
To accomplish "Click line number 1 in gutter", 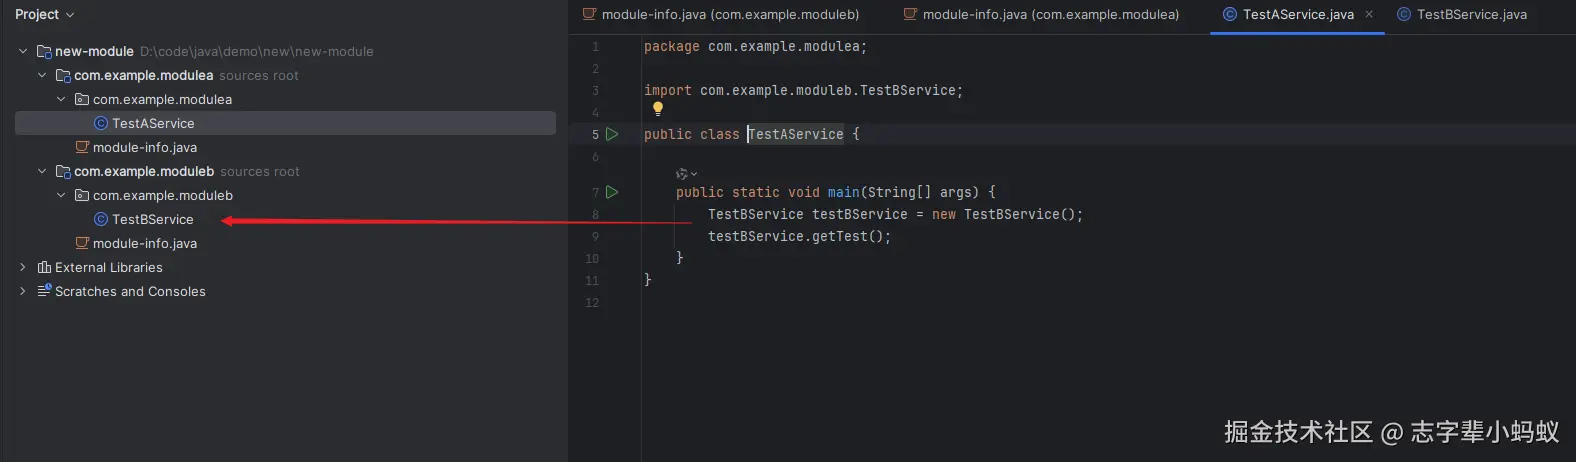I will coord(595,46).
